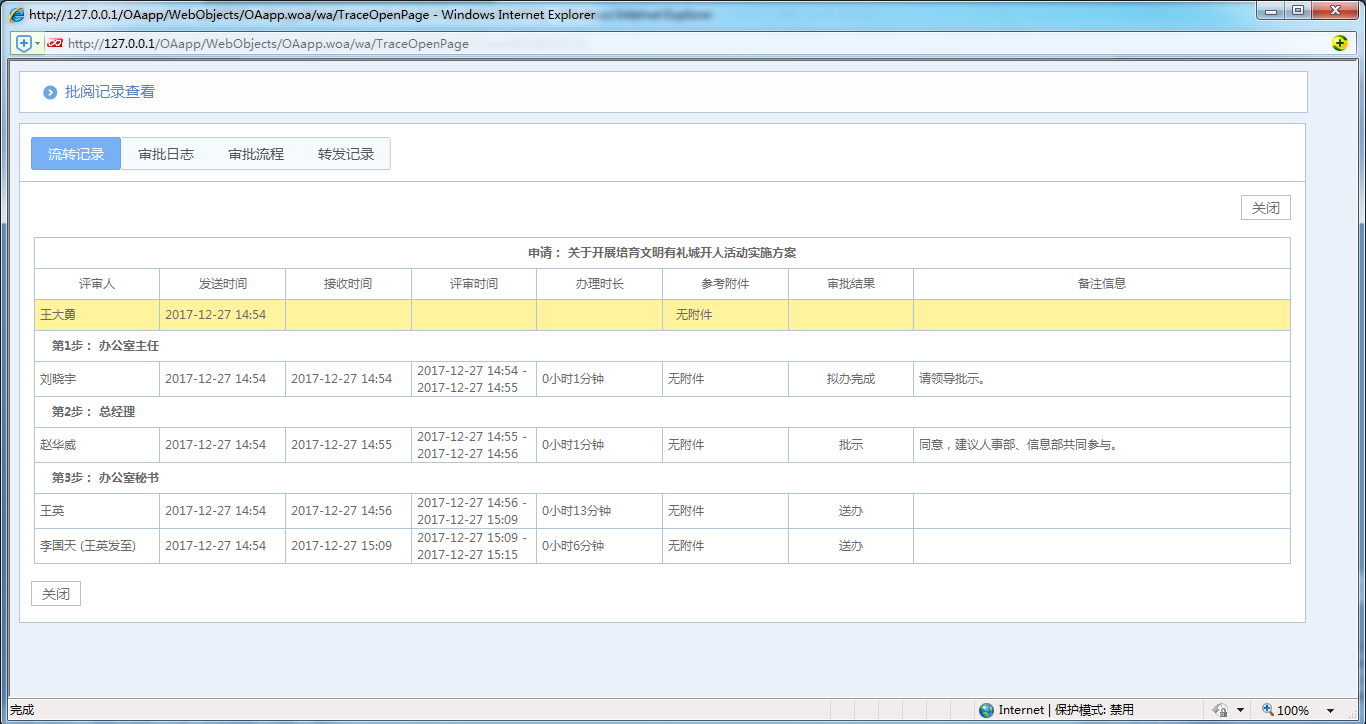The image size is (1366, 724).
Task: Click the blue shield plus icon in address bar
Action: [x=24, y=44]
